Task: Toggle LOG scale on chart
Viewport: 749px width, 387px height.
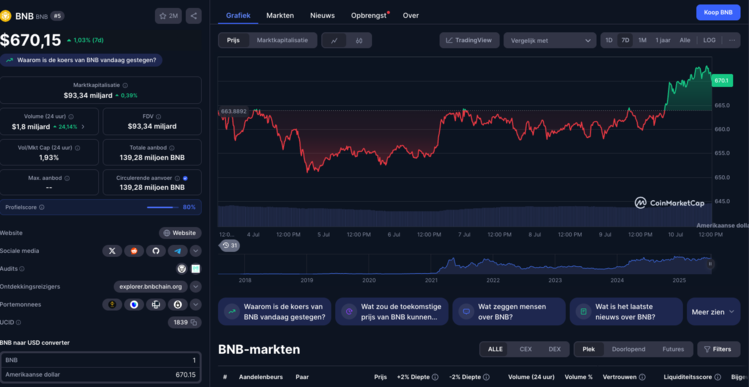Action: pyautogui.click(x=709, y=40)
